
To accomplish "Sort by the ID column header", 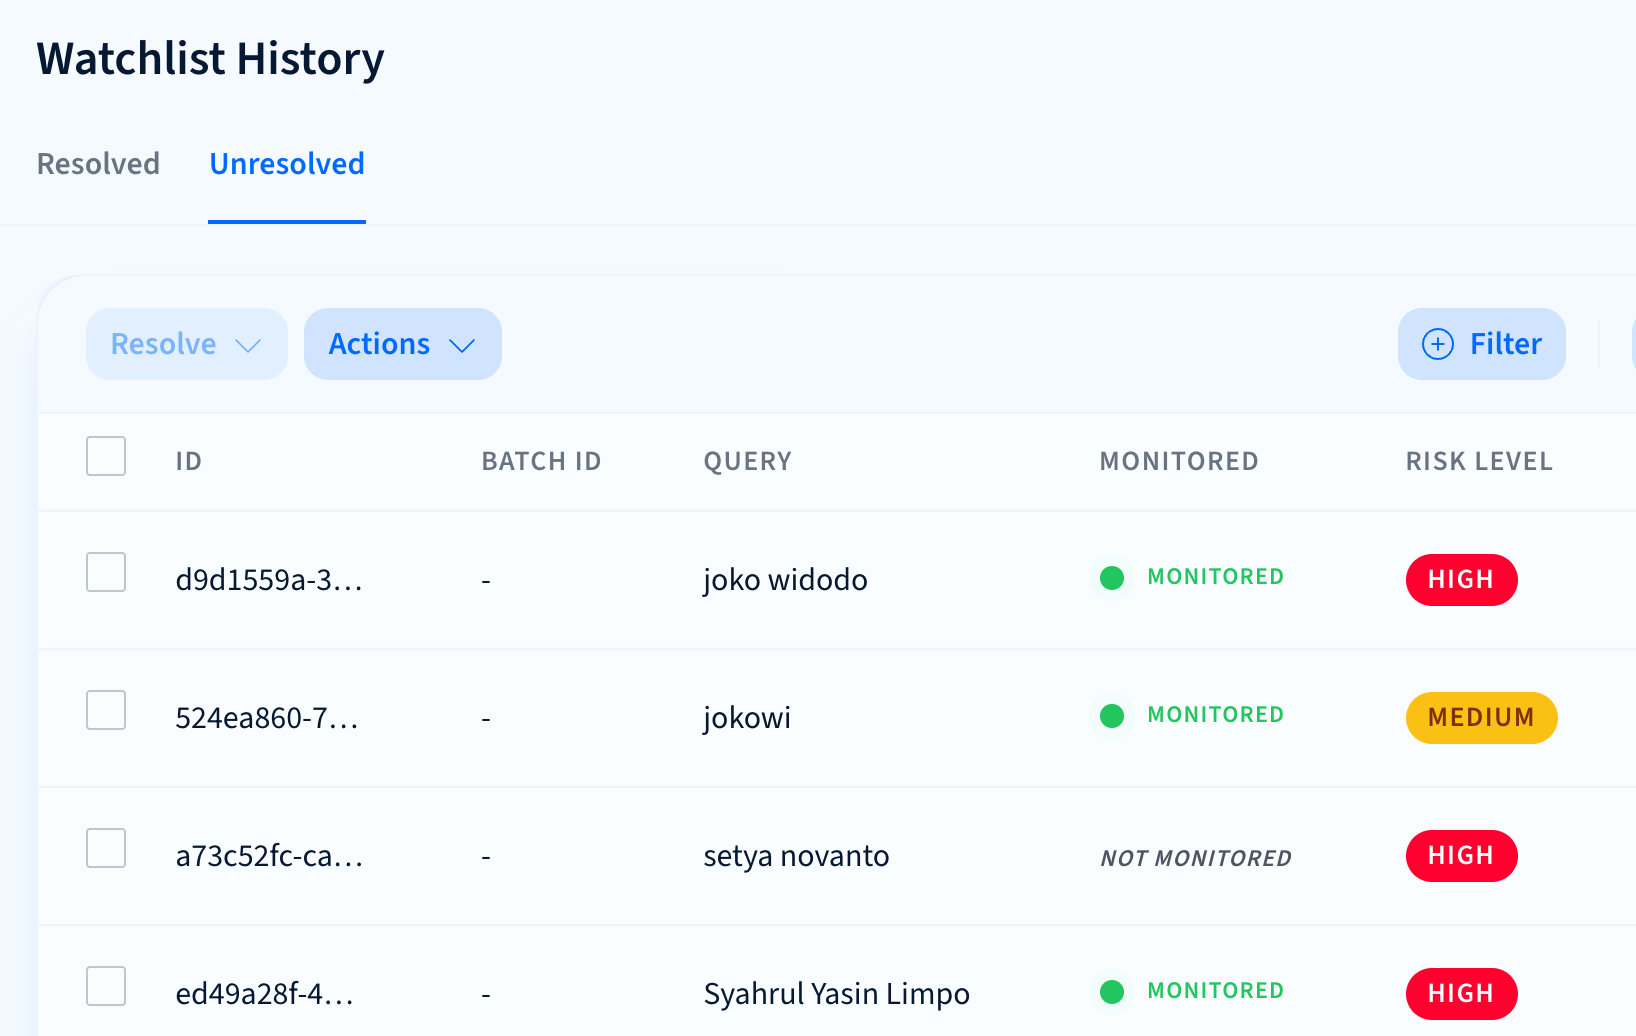I will [189, 461].
